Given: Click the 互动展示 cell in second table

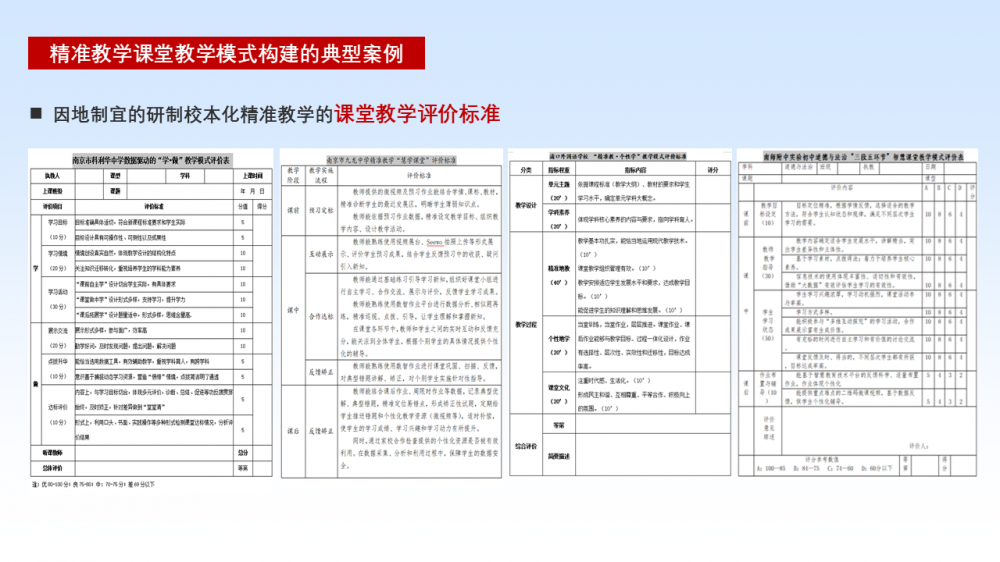Looking at the screenshot, I should [321, 254].
